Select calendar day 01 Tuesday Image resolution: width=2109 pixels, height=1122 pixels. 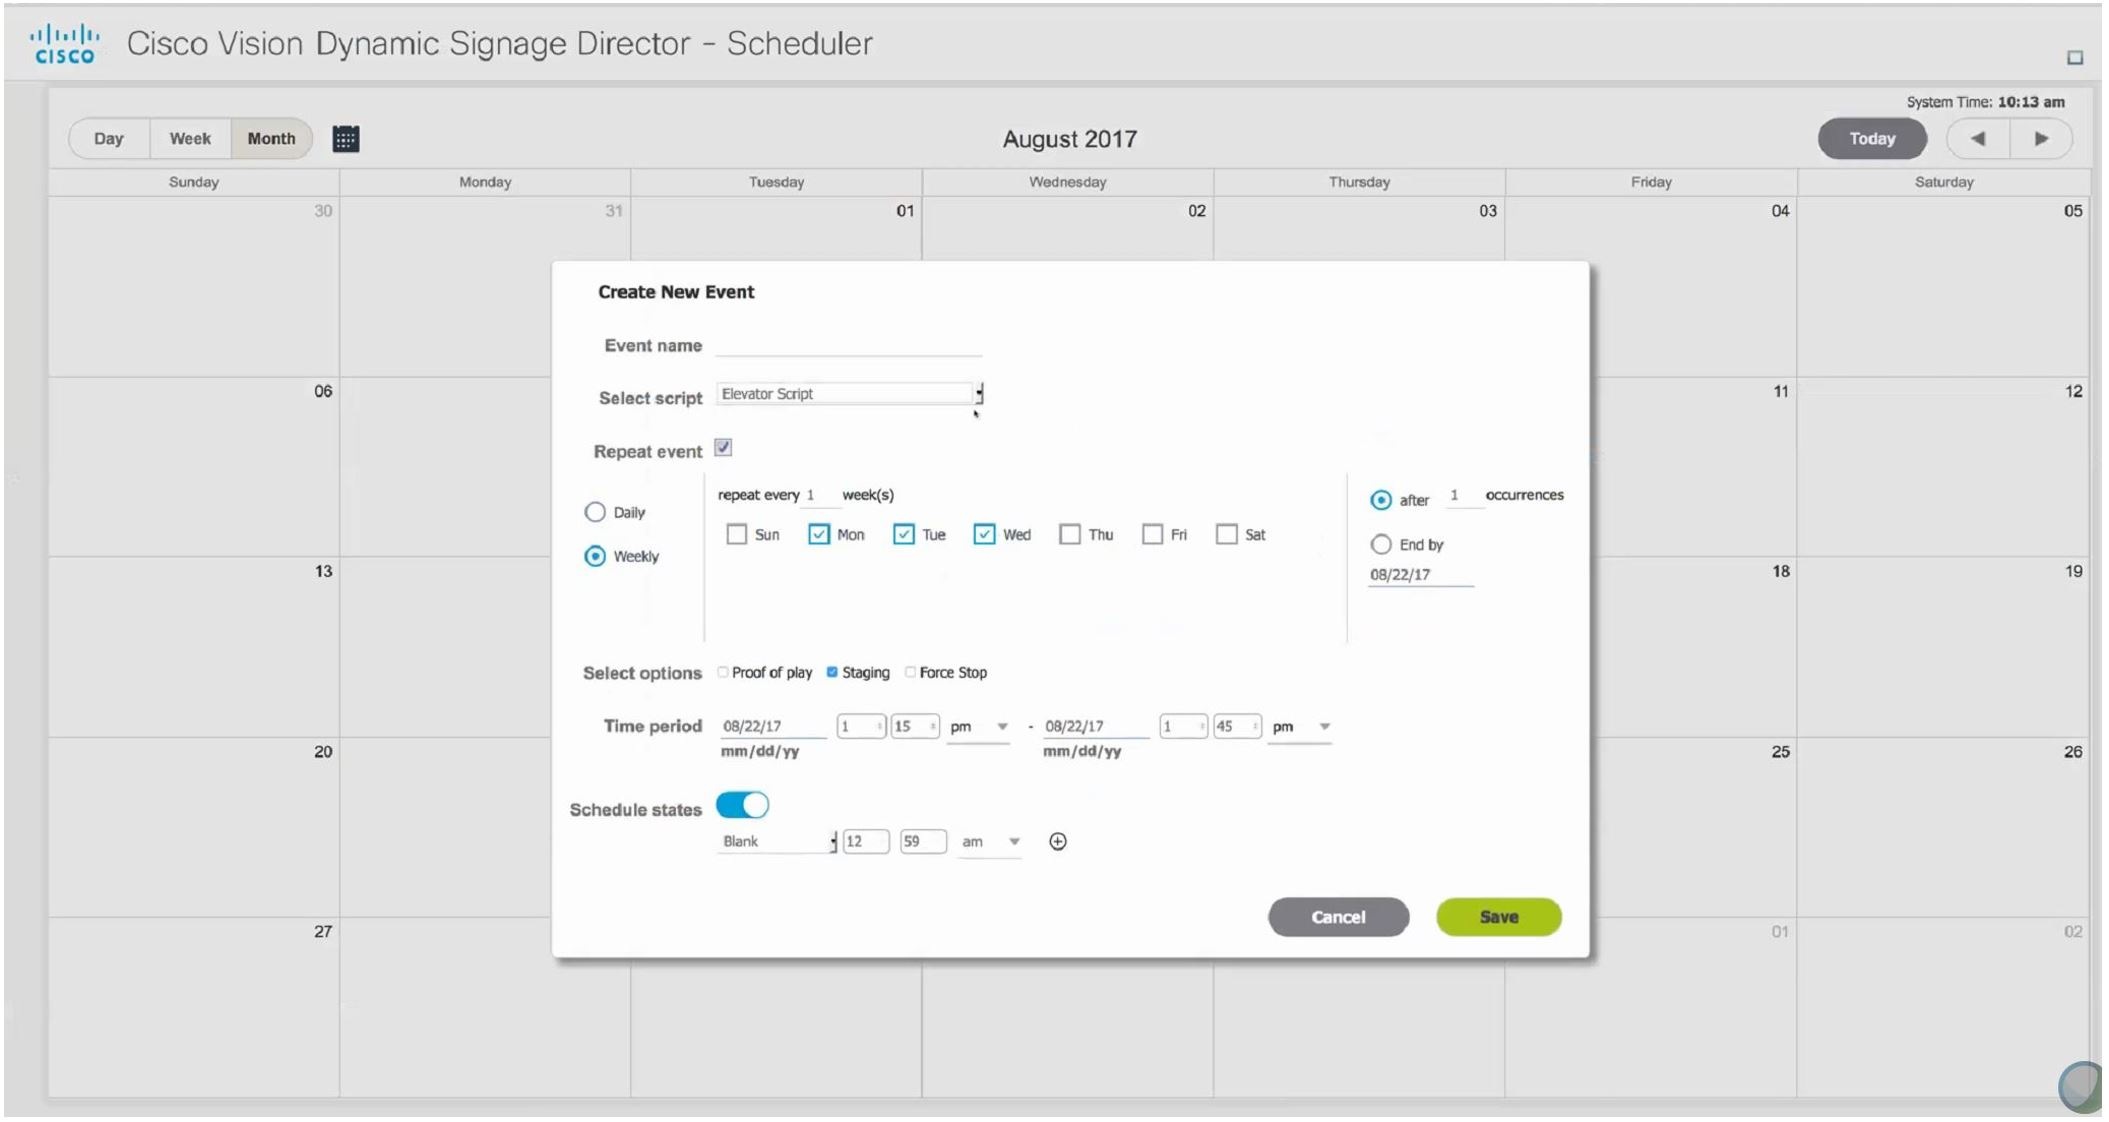coord(776,229)
